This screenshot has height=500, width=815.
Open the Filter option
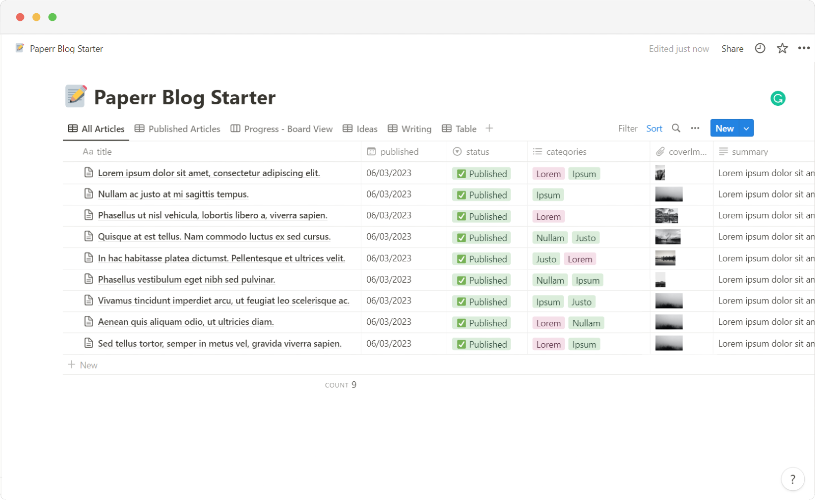pos(627,128)
